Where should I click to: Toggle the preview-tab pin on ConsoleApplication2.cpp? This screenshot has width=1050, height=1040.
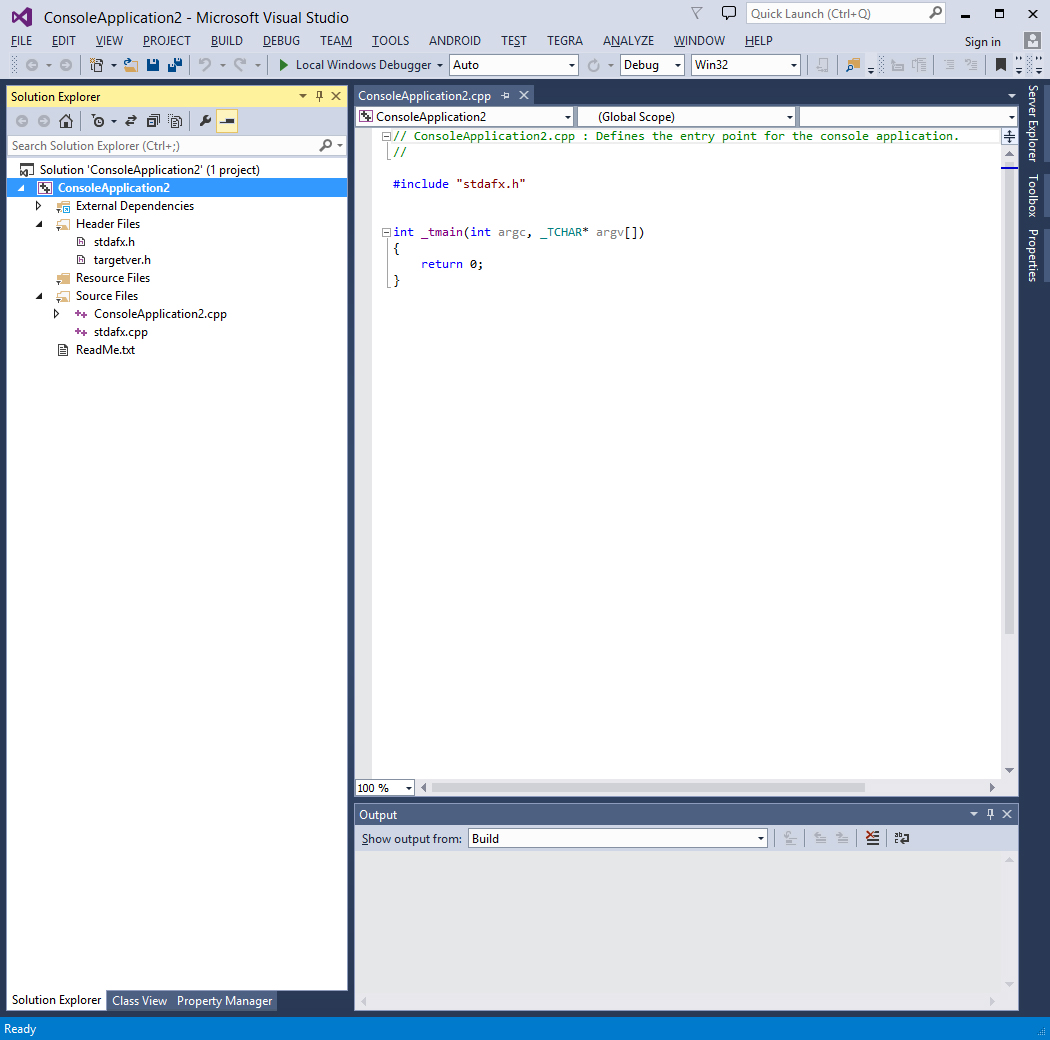(x=506, y=96)
